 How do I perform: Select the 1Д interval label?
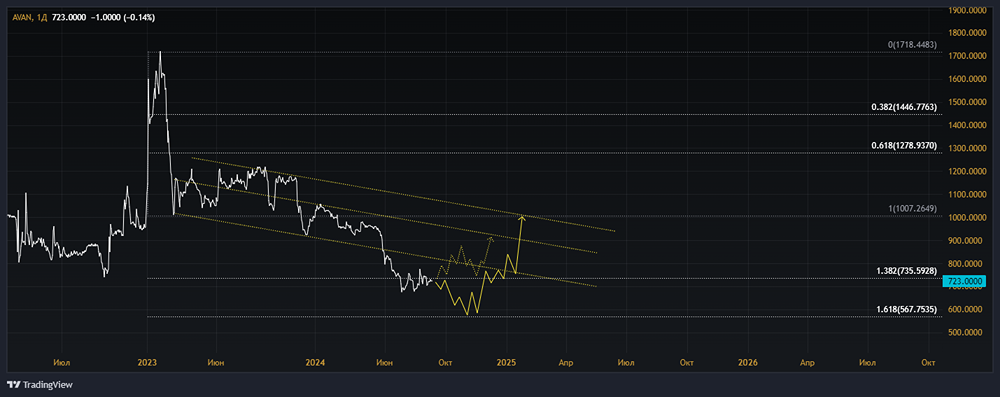[41, 17]
